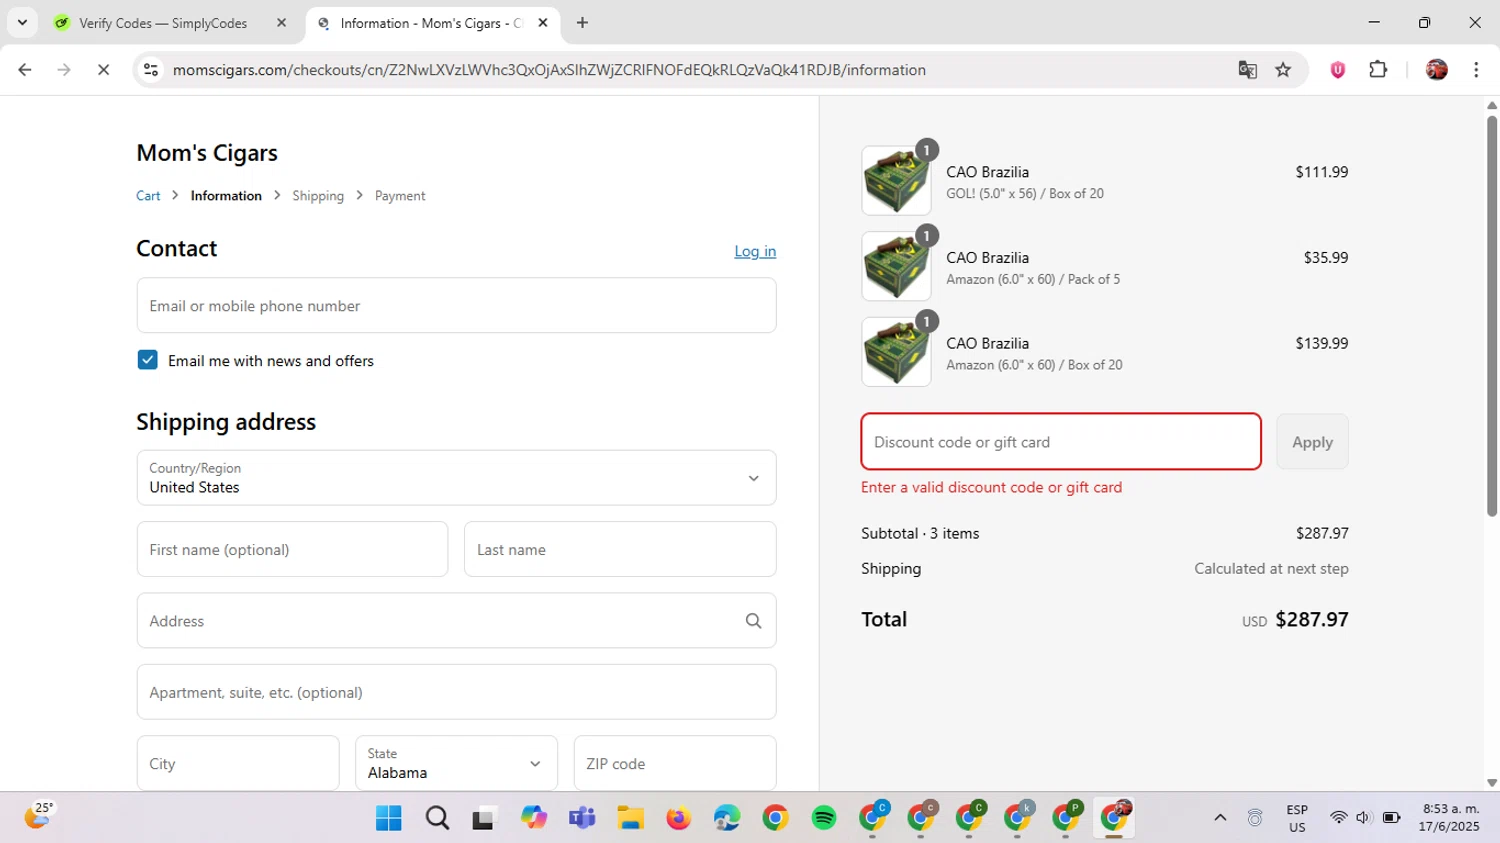Stop loading the page

pos(103,69)
